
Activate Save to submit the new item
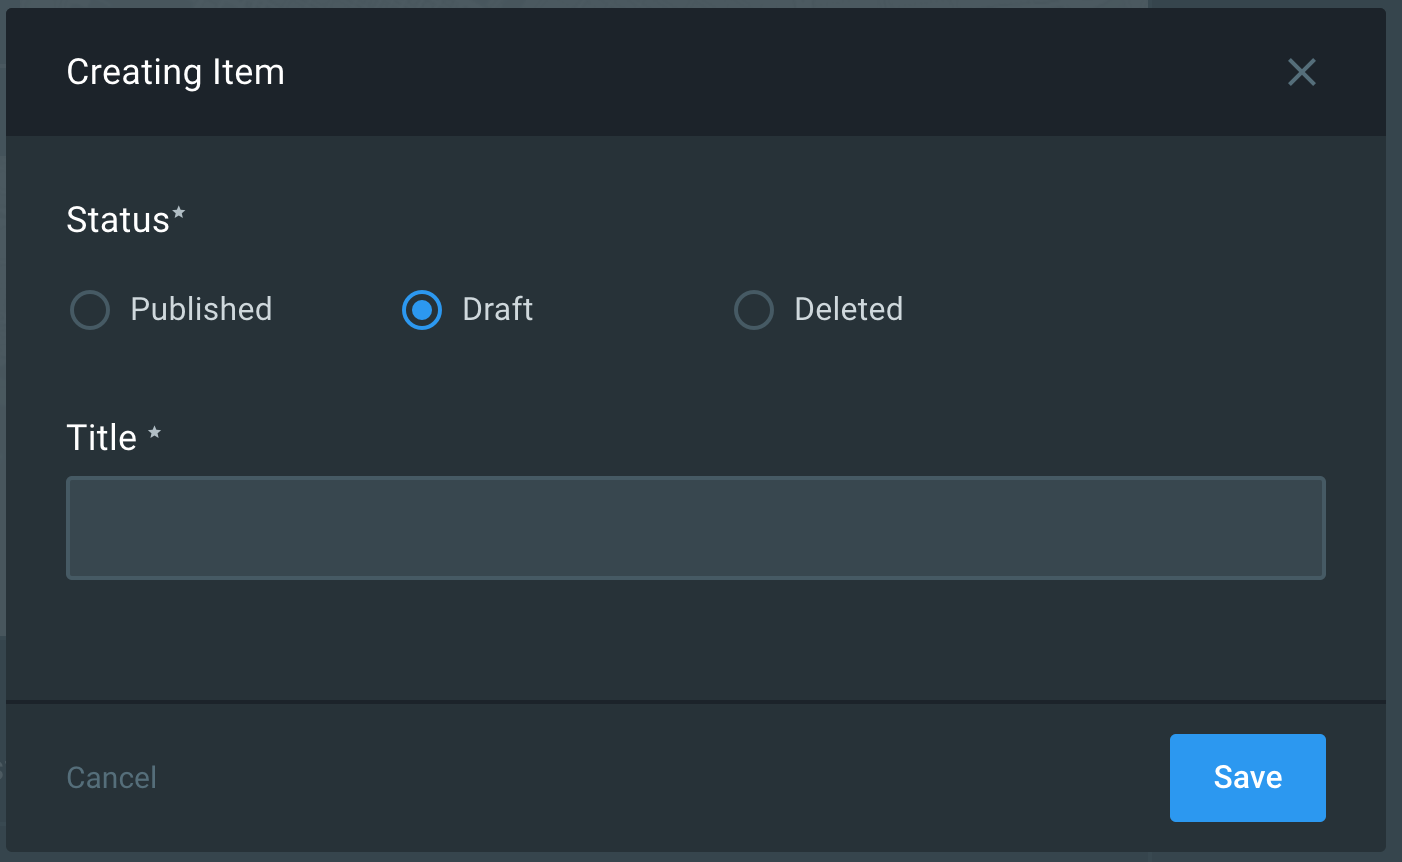coord(1247,777)
